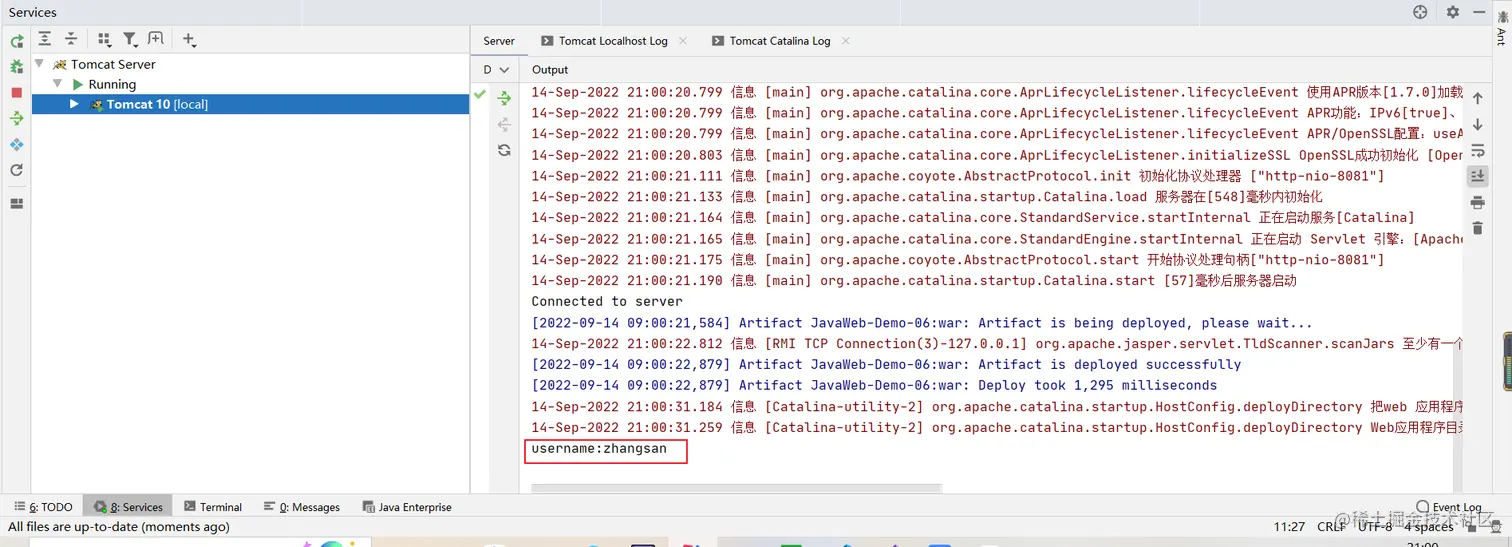Screen dimensions: 1512x547
Task: Click the 11:27 caret position indicator
Action: (x=1289, y=526)
